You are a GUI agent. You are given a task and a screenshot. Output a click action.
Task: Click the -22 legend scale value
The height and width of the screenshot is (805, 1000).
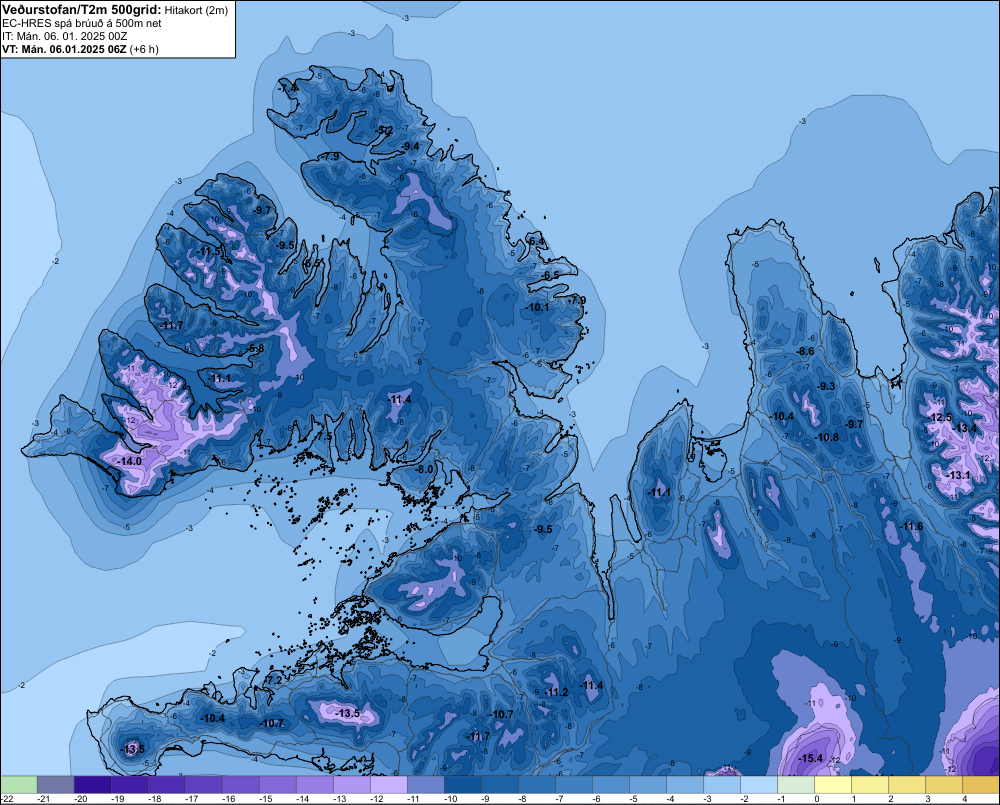(7, 799)
